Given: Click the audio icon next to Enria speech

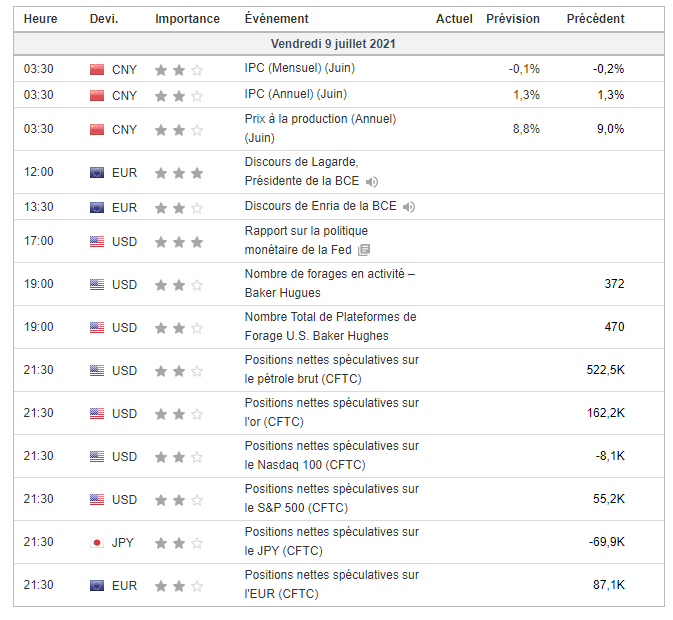Looking at the screenshot, I should point(408,207).
